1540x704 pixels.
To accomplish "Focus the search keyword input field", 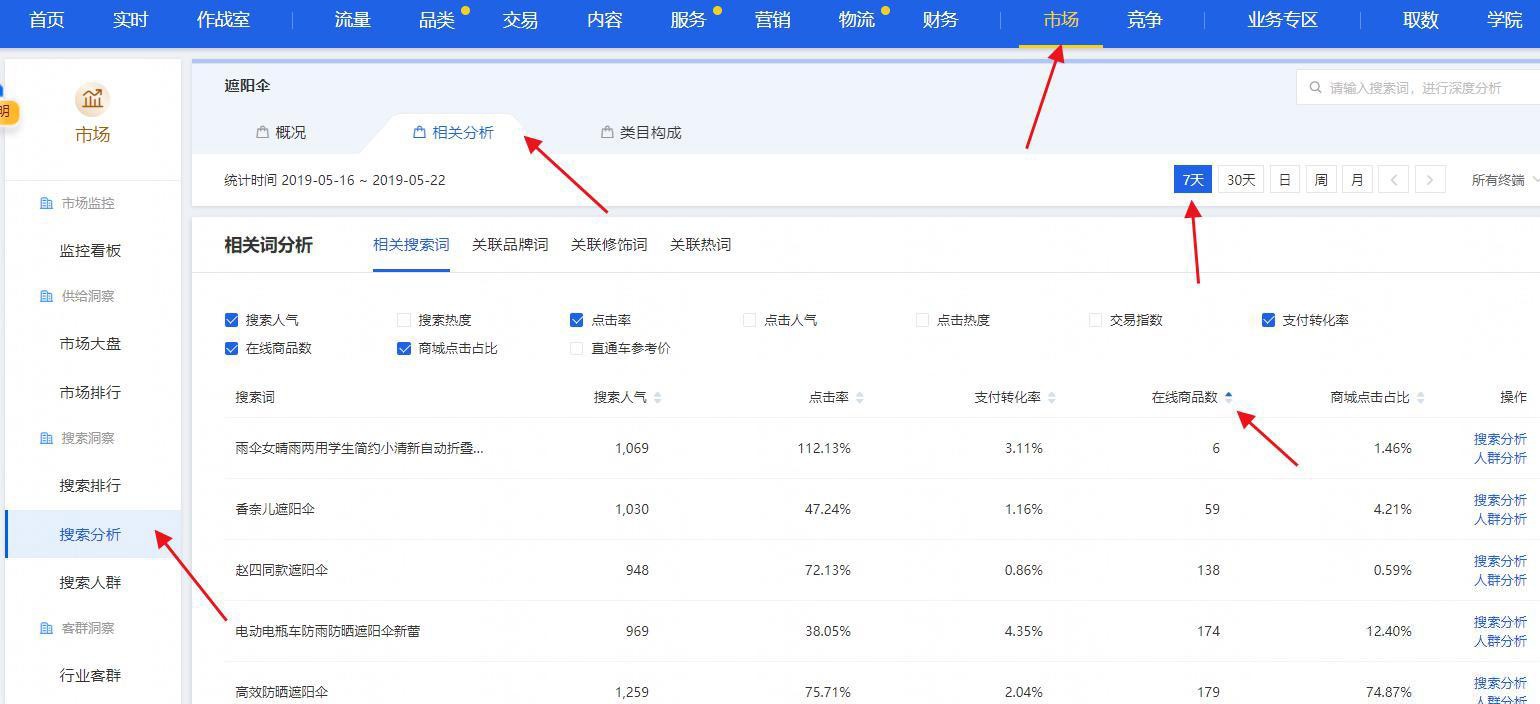I will click(1418, 87).
